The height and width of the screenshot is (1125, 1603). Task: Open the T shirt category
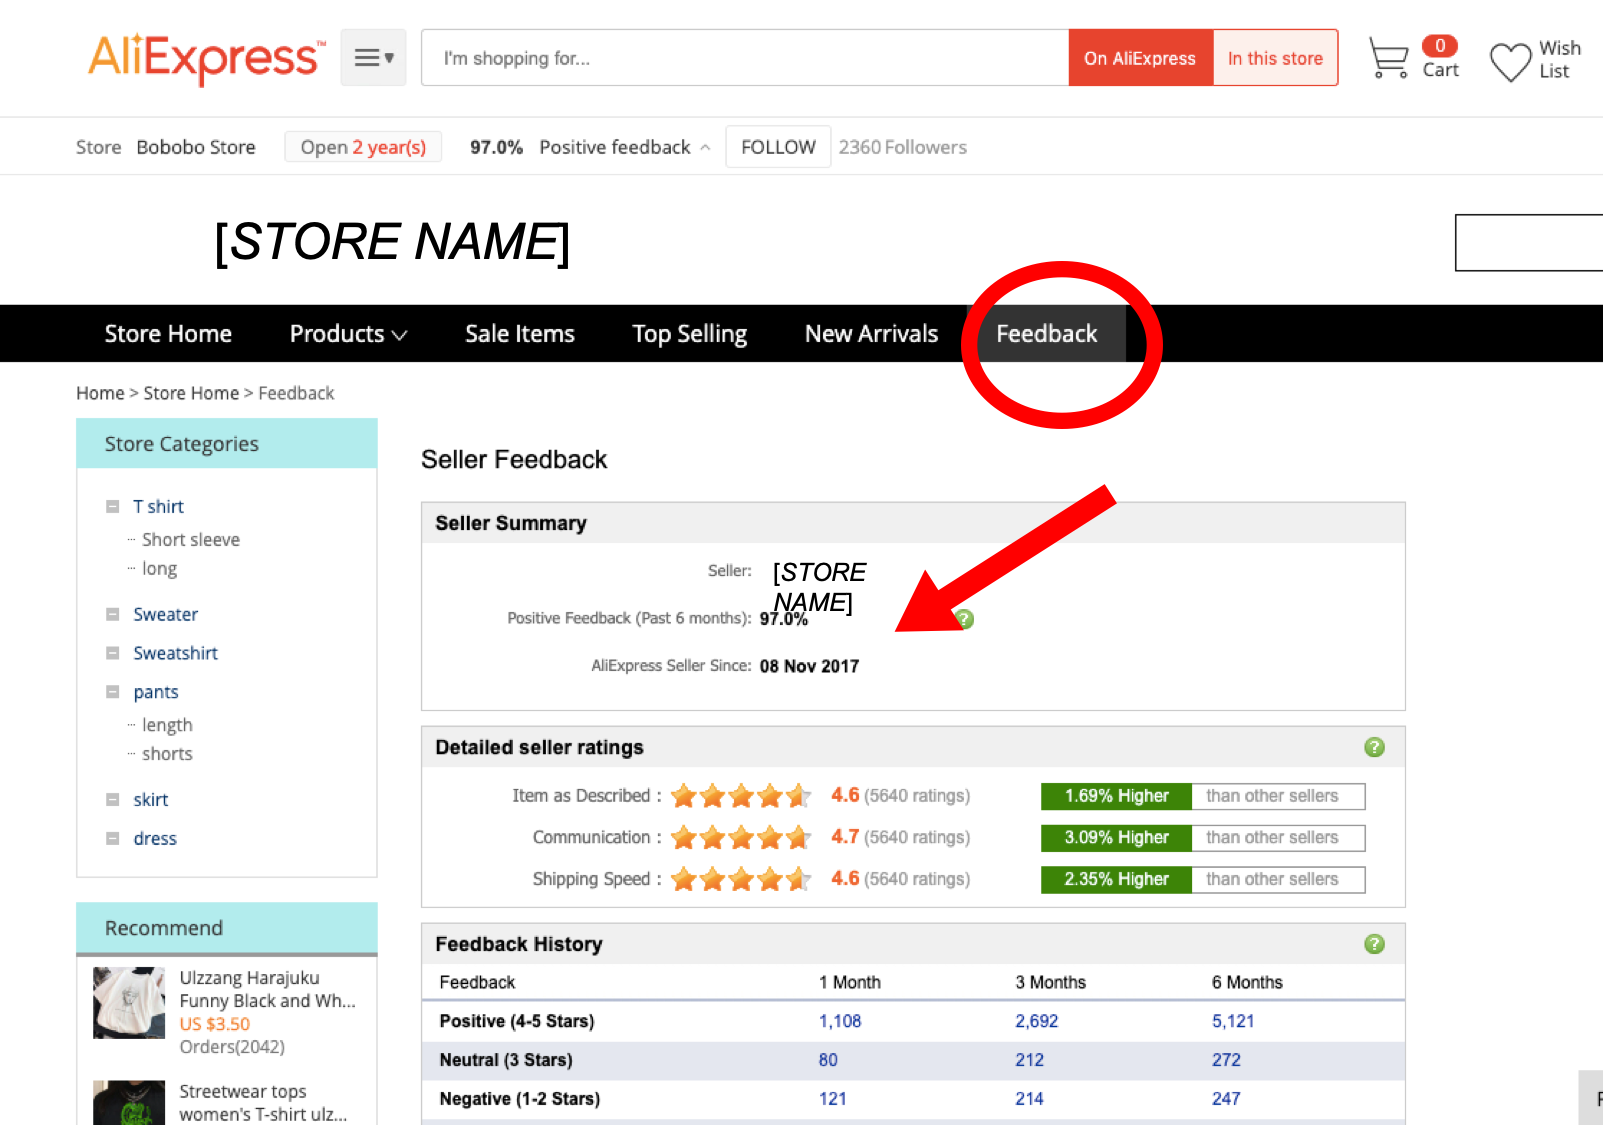159,507
